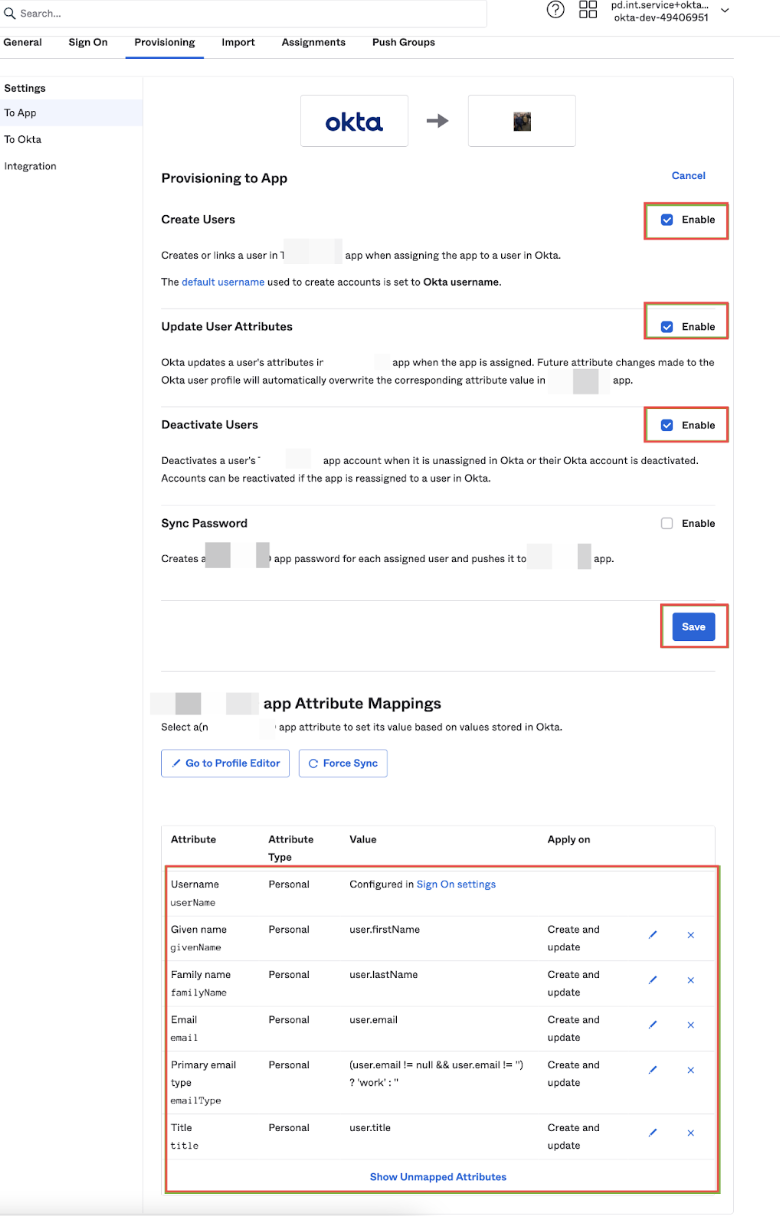Screen dimensions: 780x1216
Task: Edit the Family name mapping pencil icon
Action: click(653, 980)
